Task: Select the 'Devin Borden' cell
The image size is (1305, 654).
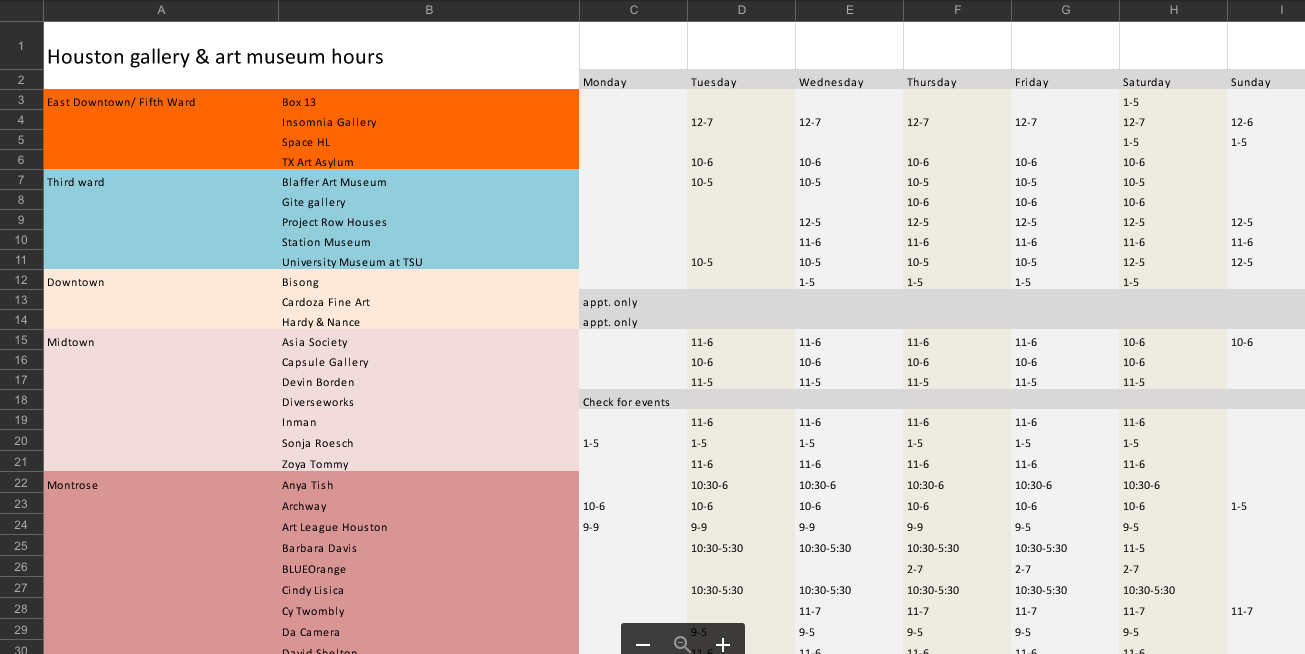Action: (429, 380)
